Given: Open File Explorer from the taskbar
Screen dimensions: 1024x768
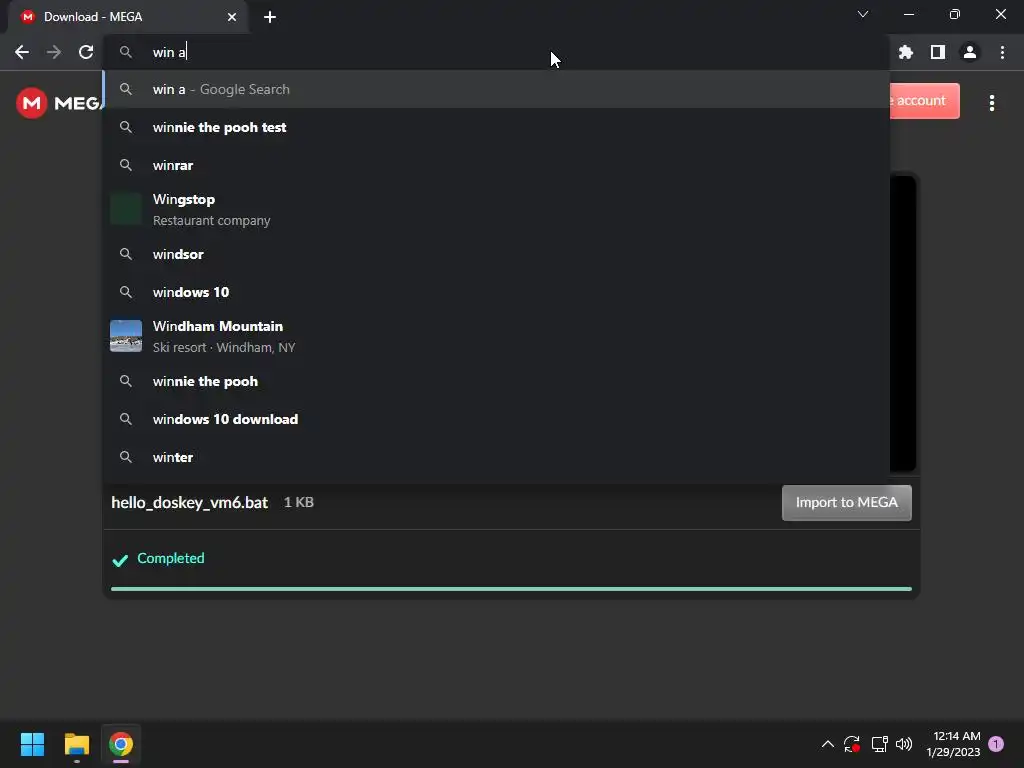Looking at the screenshot, I should (76, 744).
